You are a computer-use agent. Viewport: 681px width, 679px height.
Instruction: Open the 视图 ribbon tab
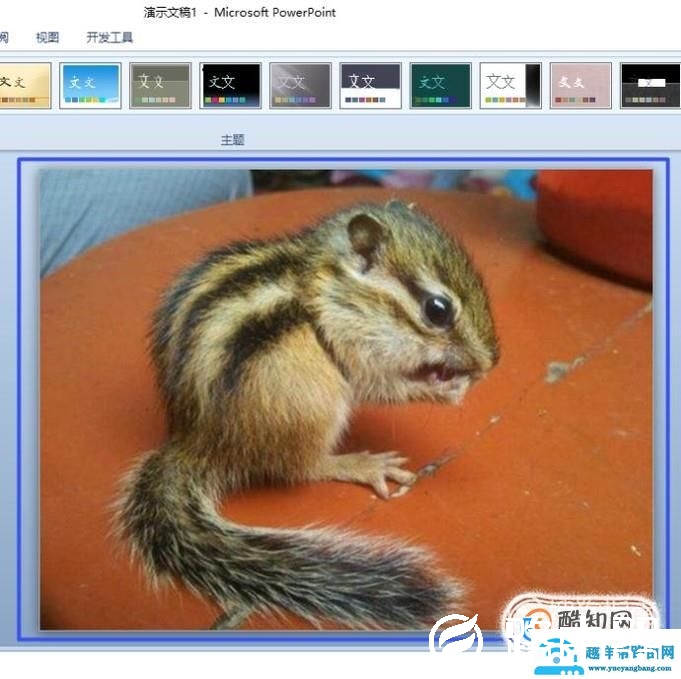coord(47,38)
